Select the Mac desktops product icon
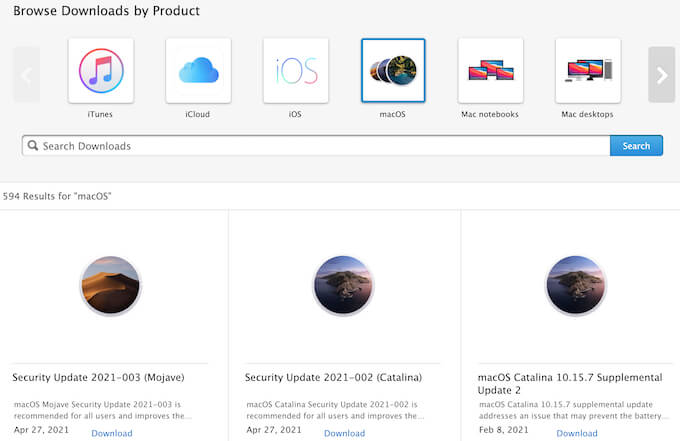680x441 pixels. pos(588,71)
